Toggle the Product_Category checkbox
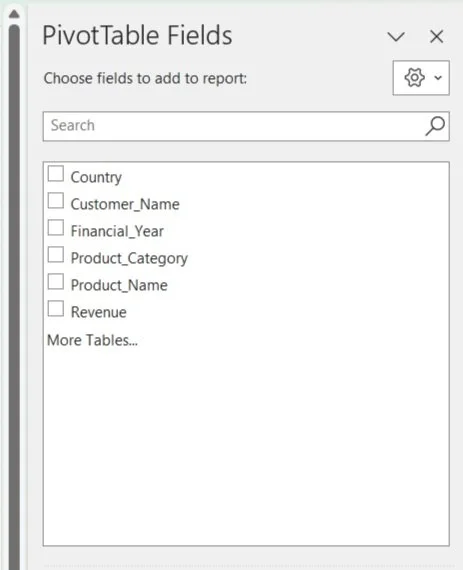 coord(56,254)
